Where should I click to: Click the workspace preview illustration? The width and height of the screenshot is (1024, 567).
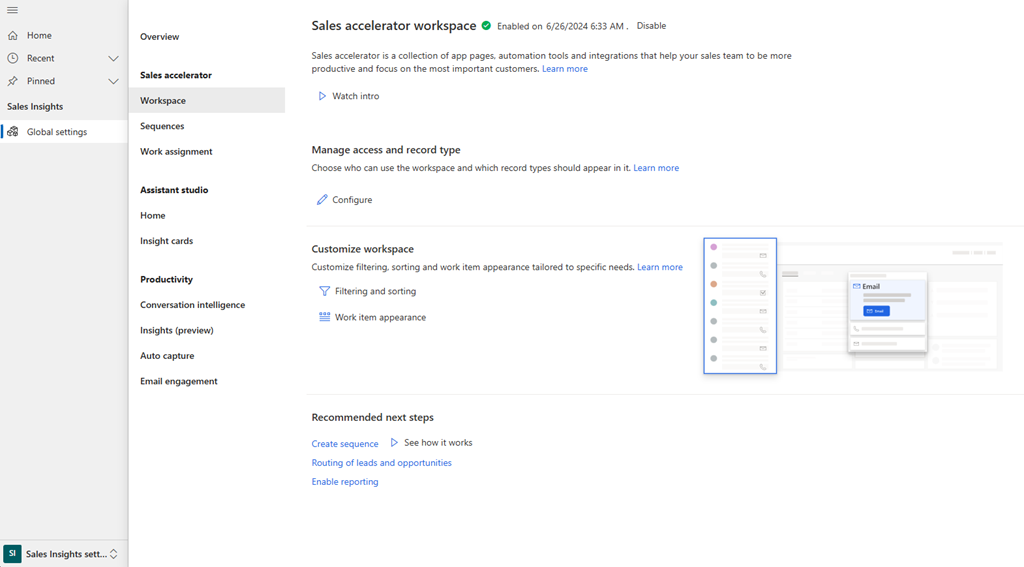tap(853, 306)
